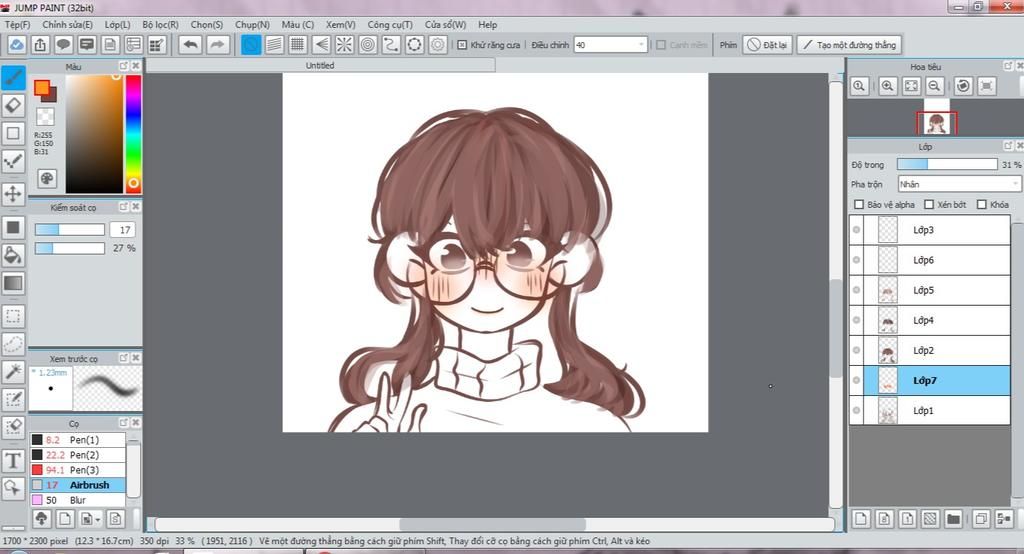Enable the vanishing point snap guide

point(321,45)
